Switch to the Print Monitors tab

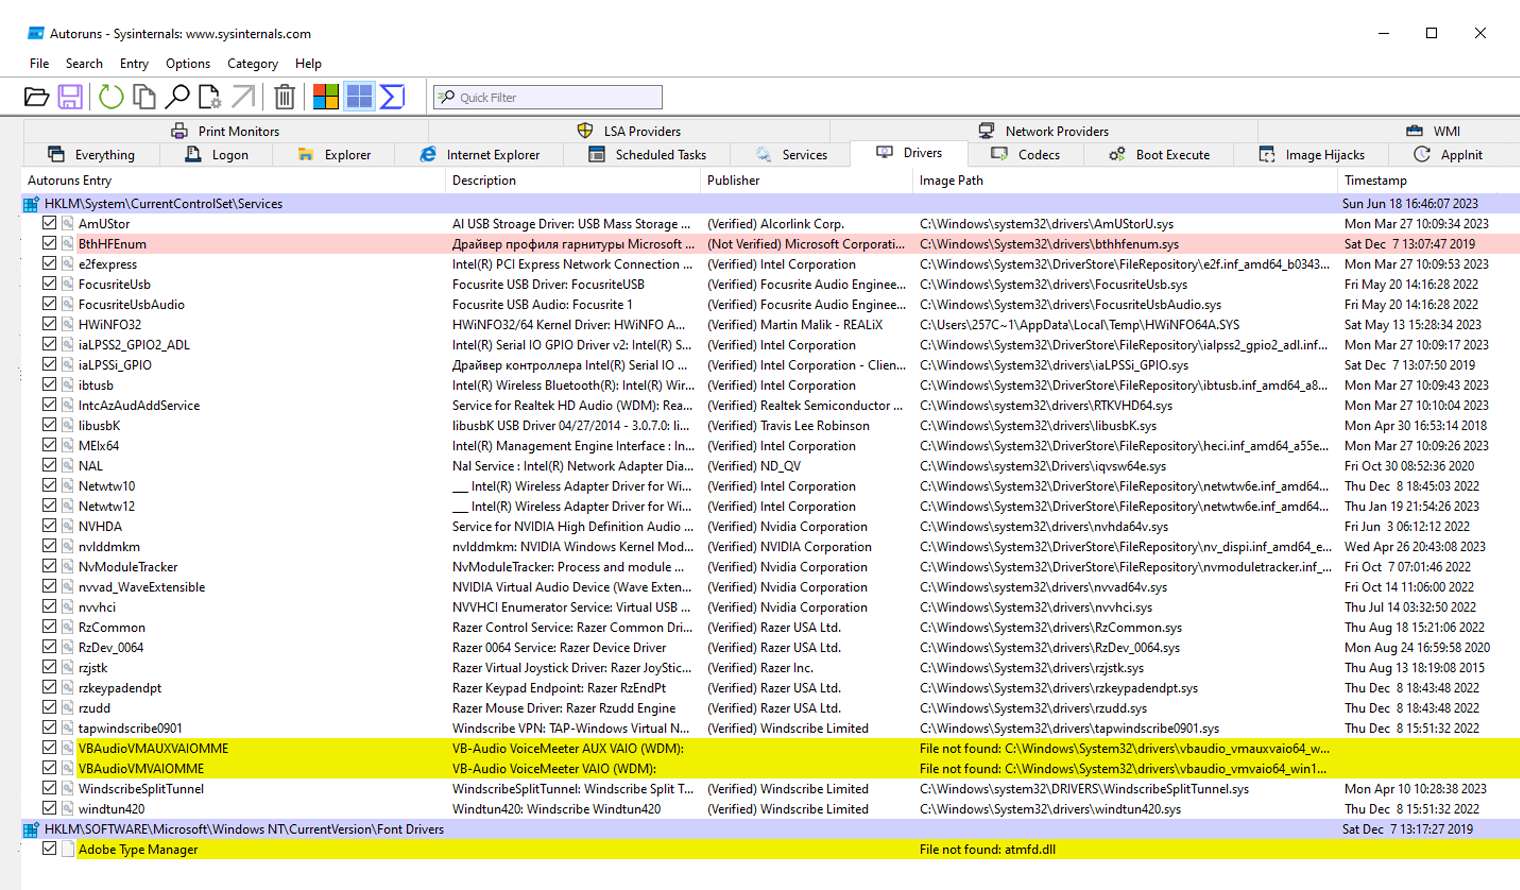point(225,131)
